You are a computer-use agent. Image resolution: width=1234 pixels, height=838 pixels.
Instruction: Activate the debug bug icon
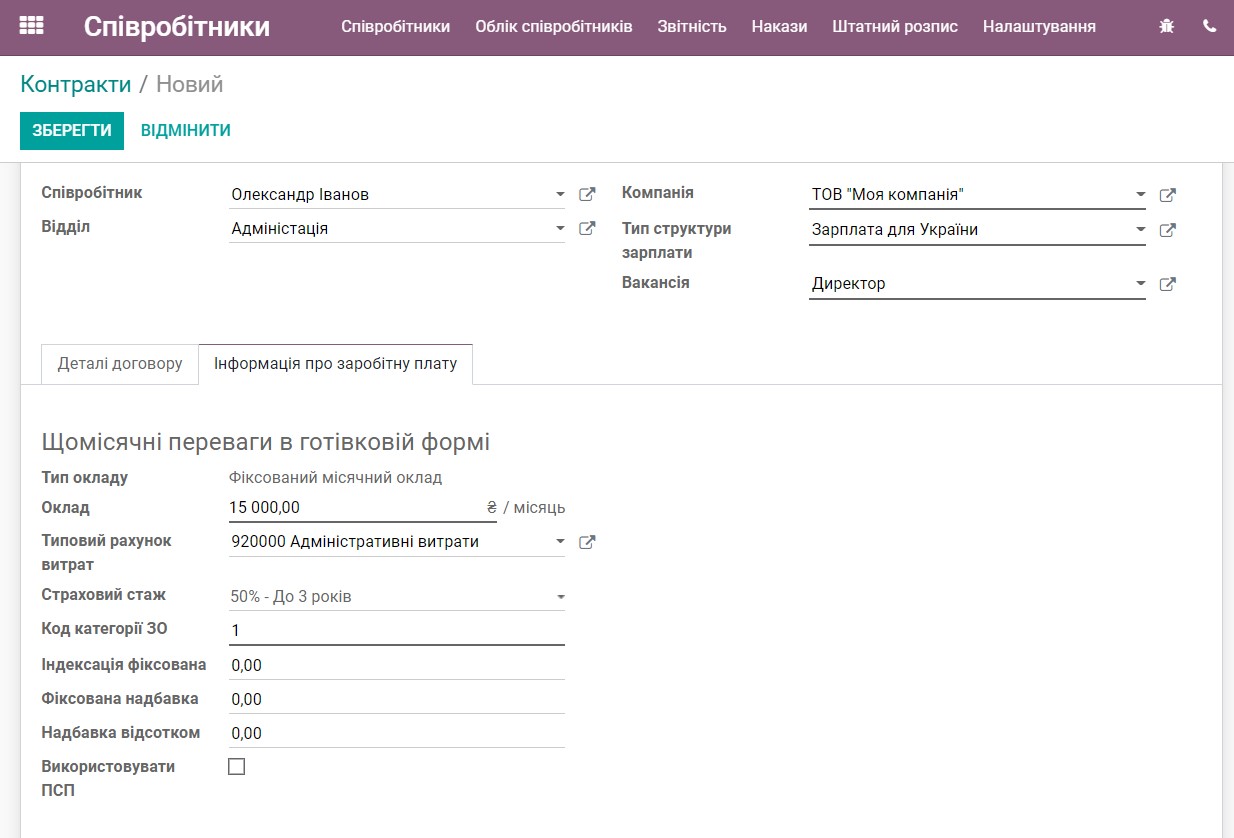1166,26
